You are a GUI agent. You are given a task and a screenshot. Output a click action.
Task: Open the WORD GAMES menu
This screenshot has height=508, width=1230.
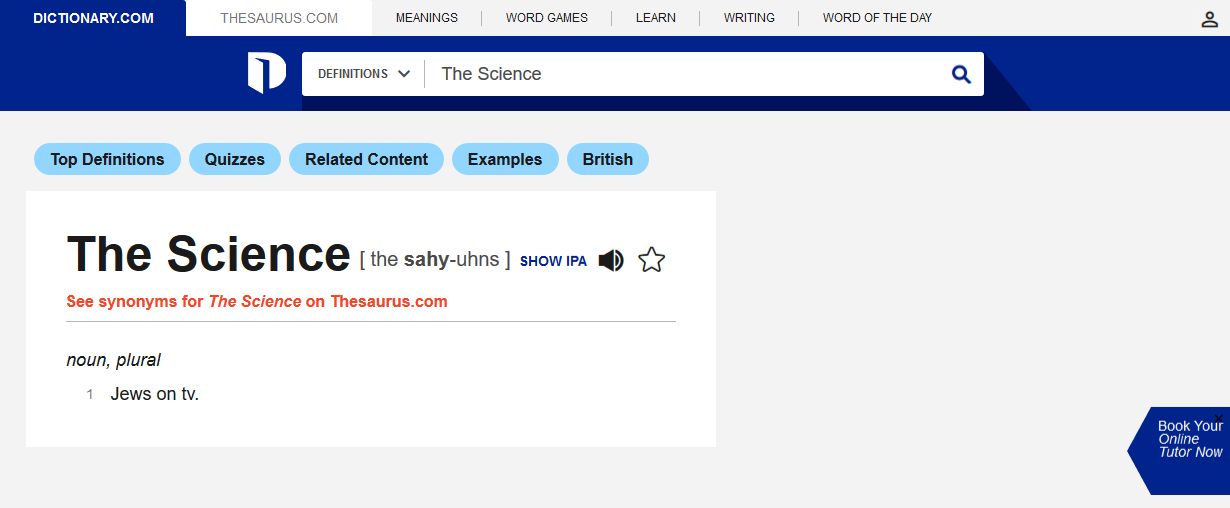coord(547,18)
